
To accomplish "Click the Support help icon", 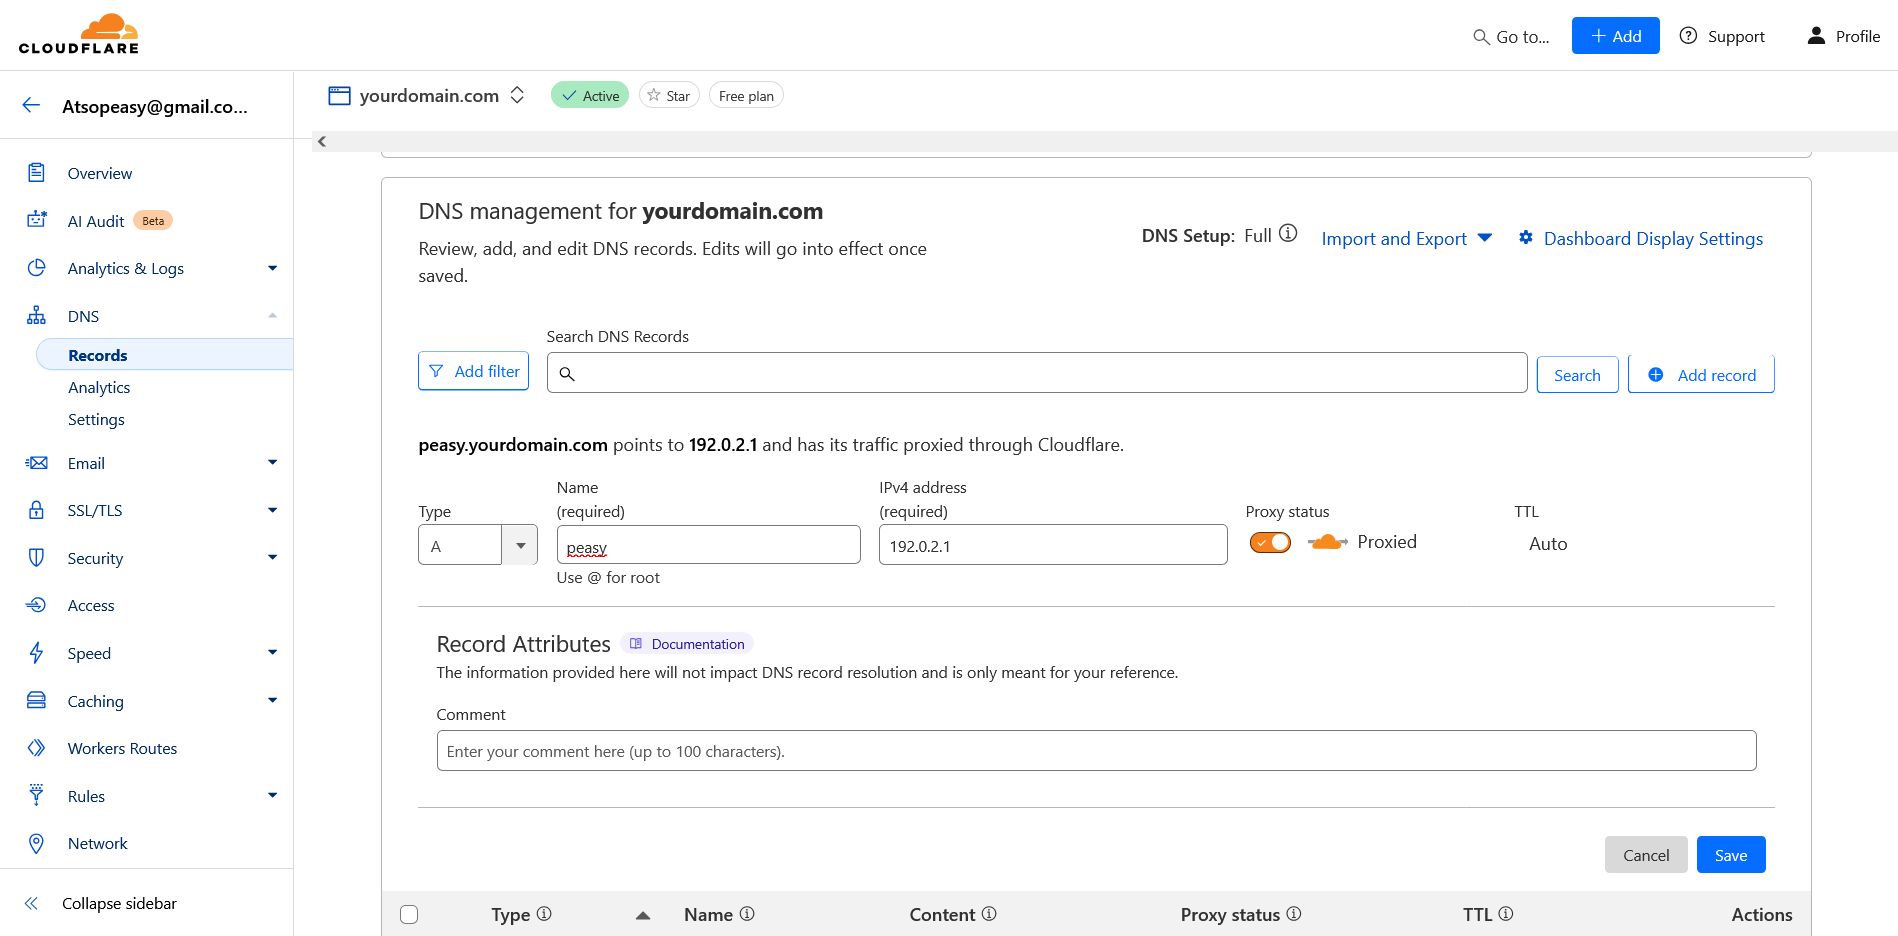I will point(1688,36).
